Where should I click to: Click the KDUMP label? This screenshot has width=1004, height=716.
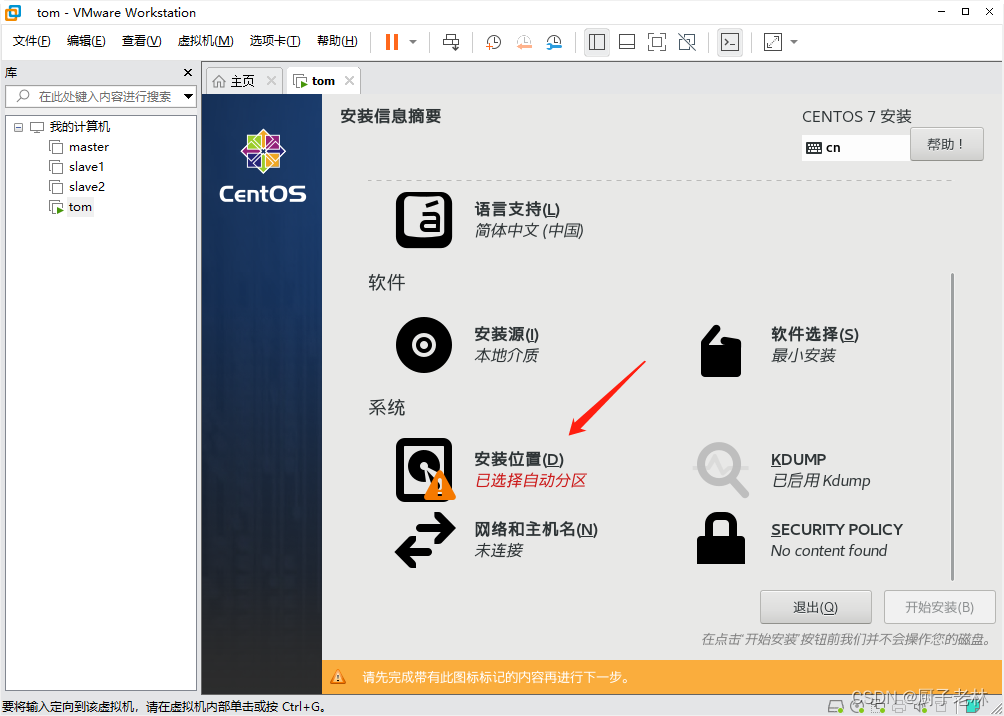798,459
